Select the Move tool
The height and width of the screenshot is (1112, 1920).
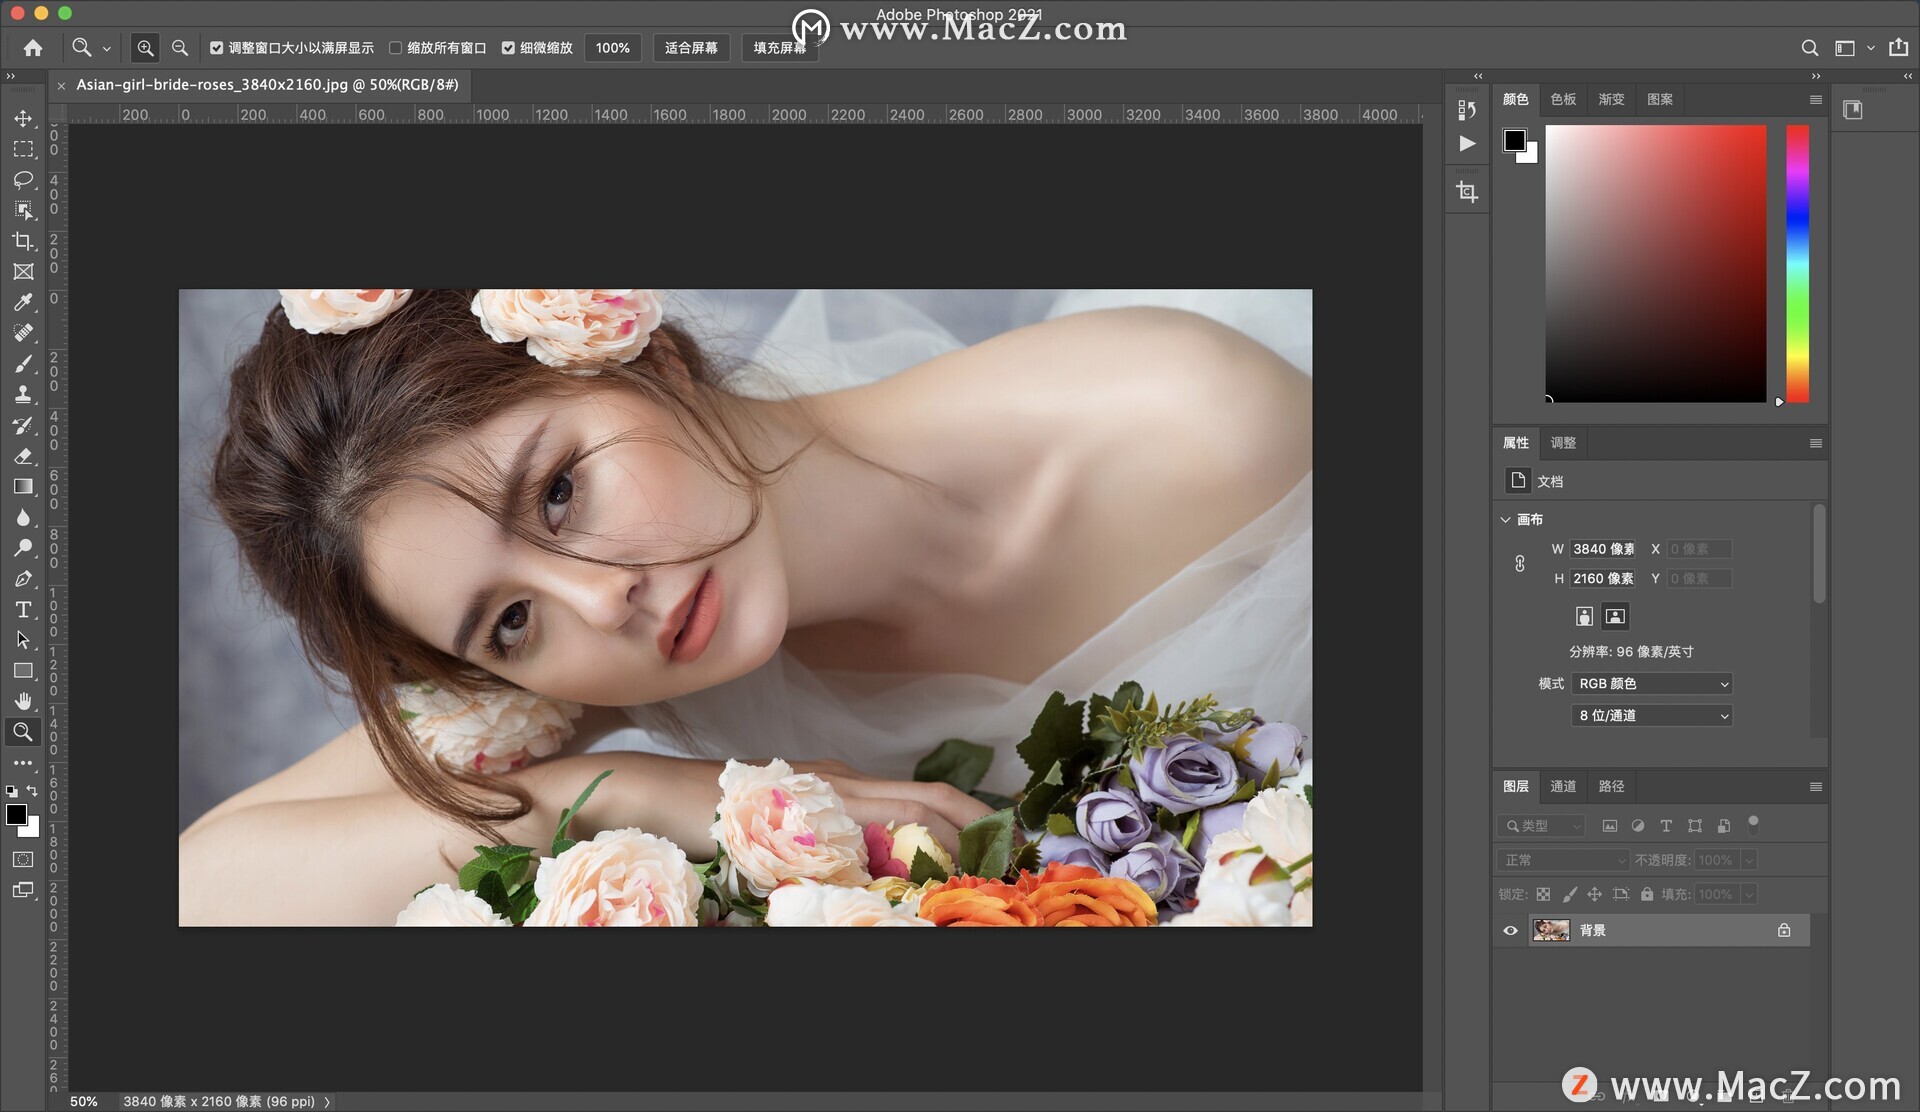click(23, 118)
